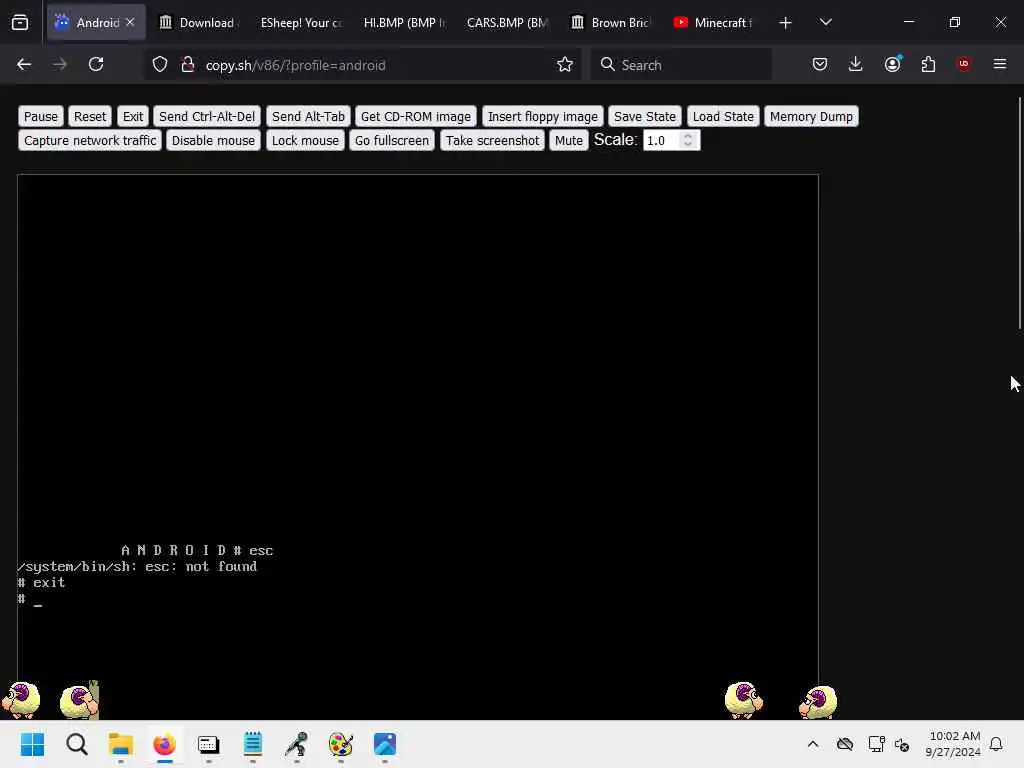Open File Explorer from taskbar
This screenshot has height=768, width=1024.
coord(121,744)
